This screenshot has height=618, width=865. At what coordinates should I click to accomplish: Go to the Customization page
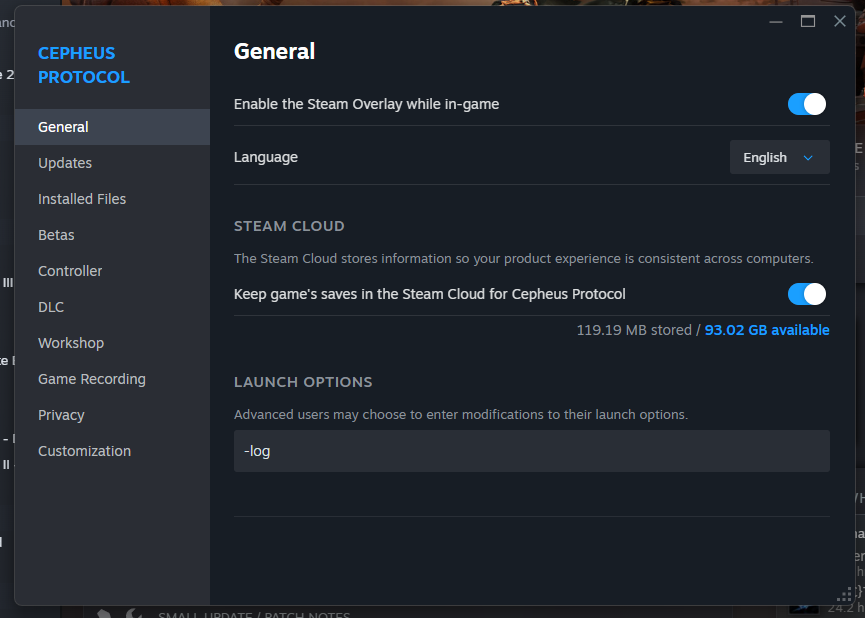point(84,451)
